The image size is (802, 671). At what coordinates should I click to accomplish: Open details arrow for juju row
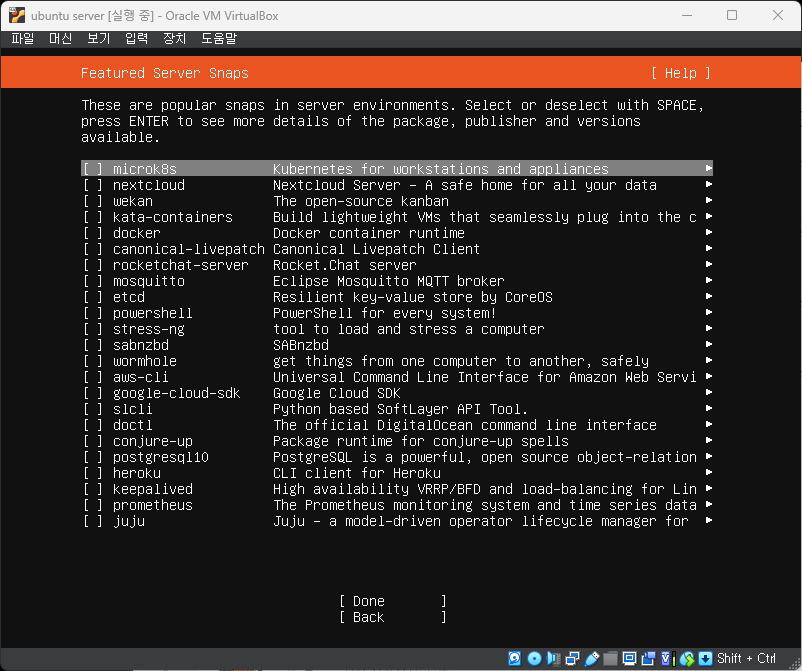tap(709, 520)
